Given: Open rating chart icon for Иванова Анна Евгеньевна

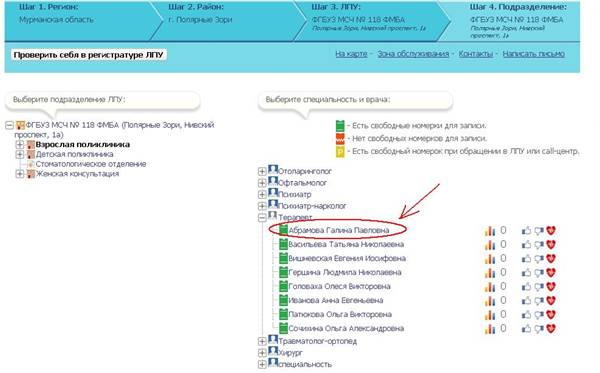Looking at the screenshot, I should [x=490, y=301].
